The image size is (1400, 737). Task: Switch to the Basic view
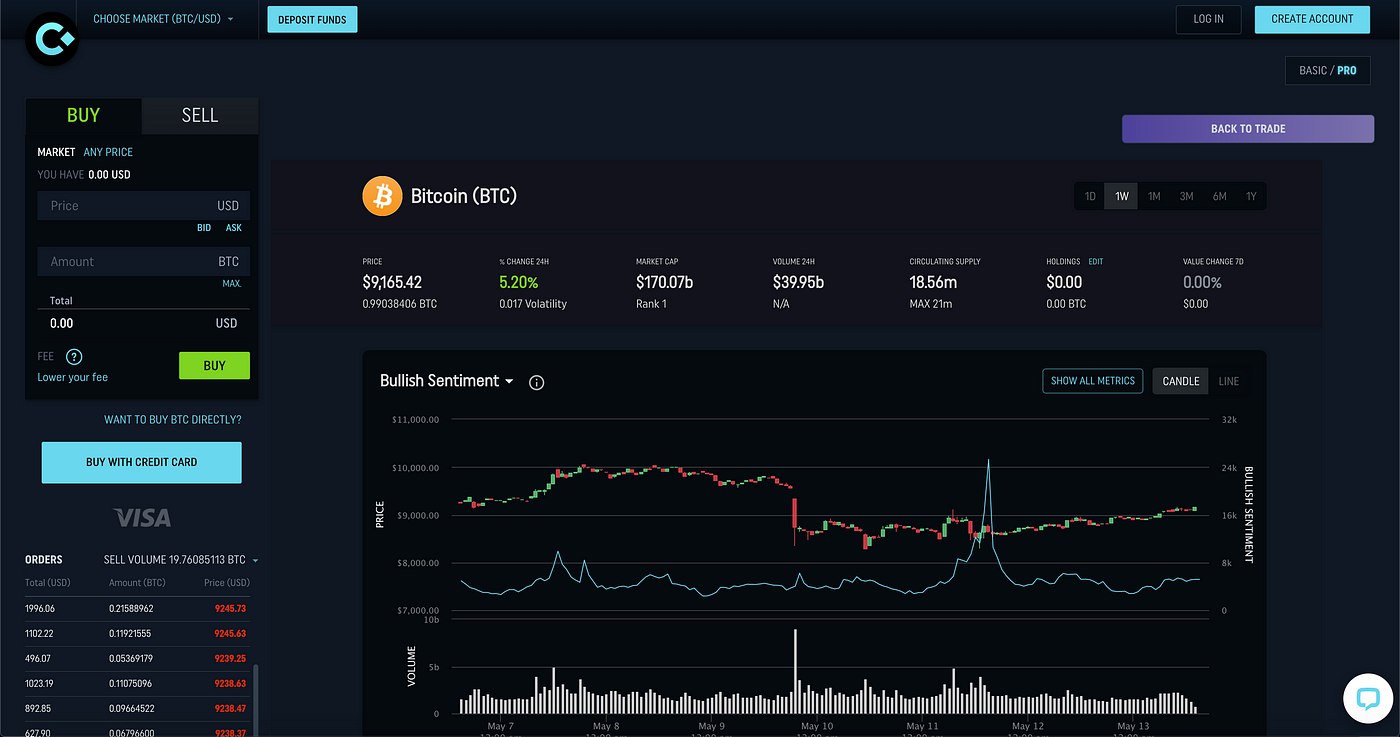(1313, 71)
